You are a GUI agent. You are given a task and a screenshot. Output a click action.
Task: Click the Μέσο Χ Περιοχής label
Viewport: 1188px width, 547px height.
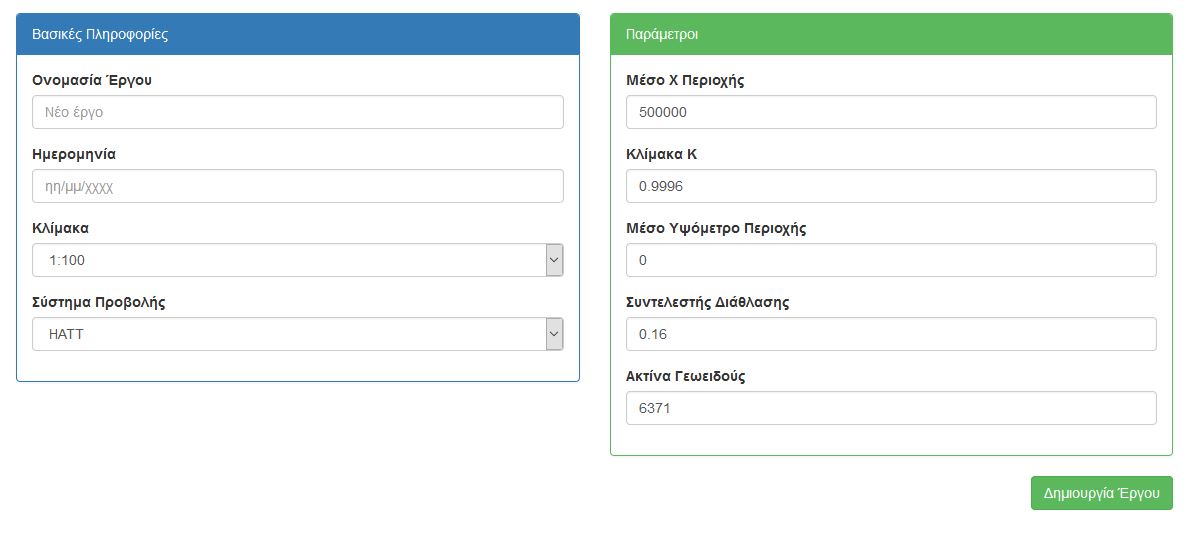685,80
